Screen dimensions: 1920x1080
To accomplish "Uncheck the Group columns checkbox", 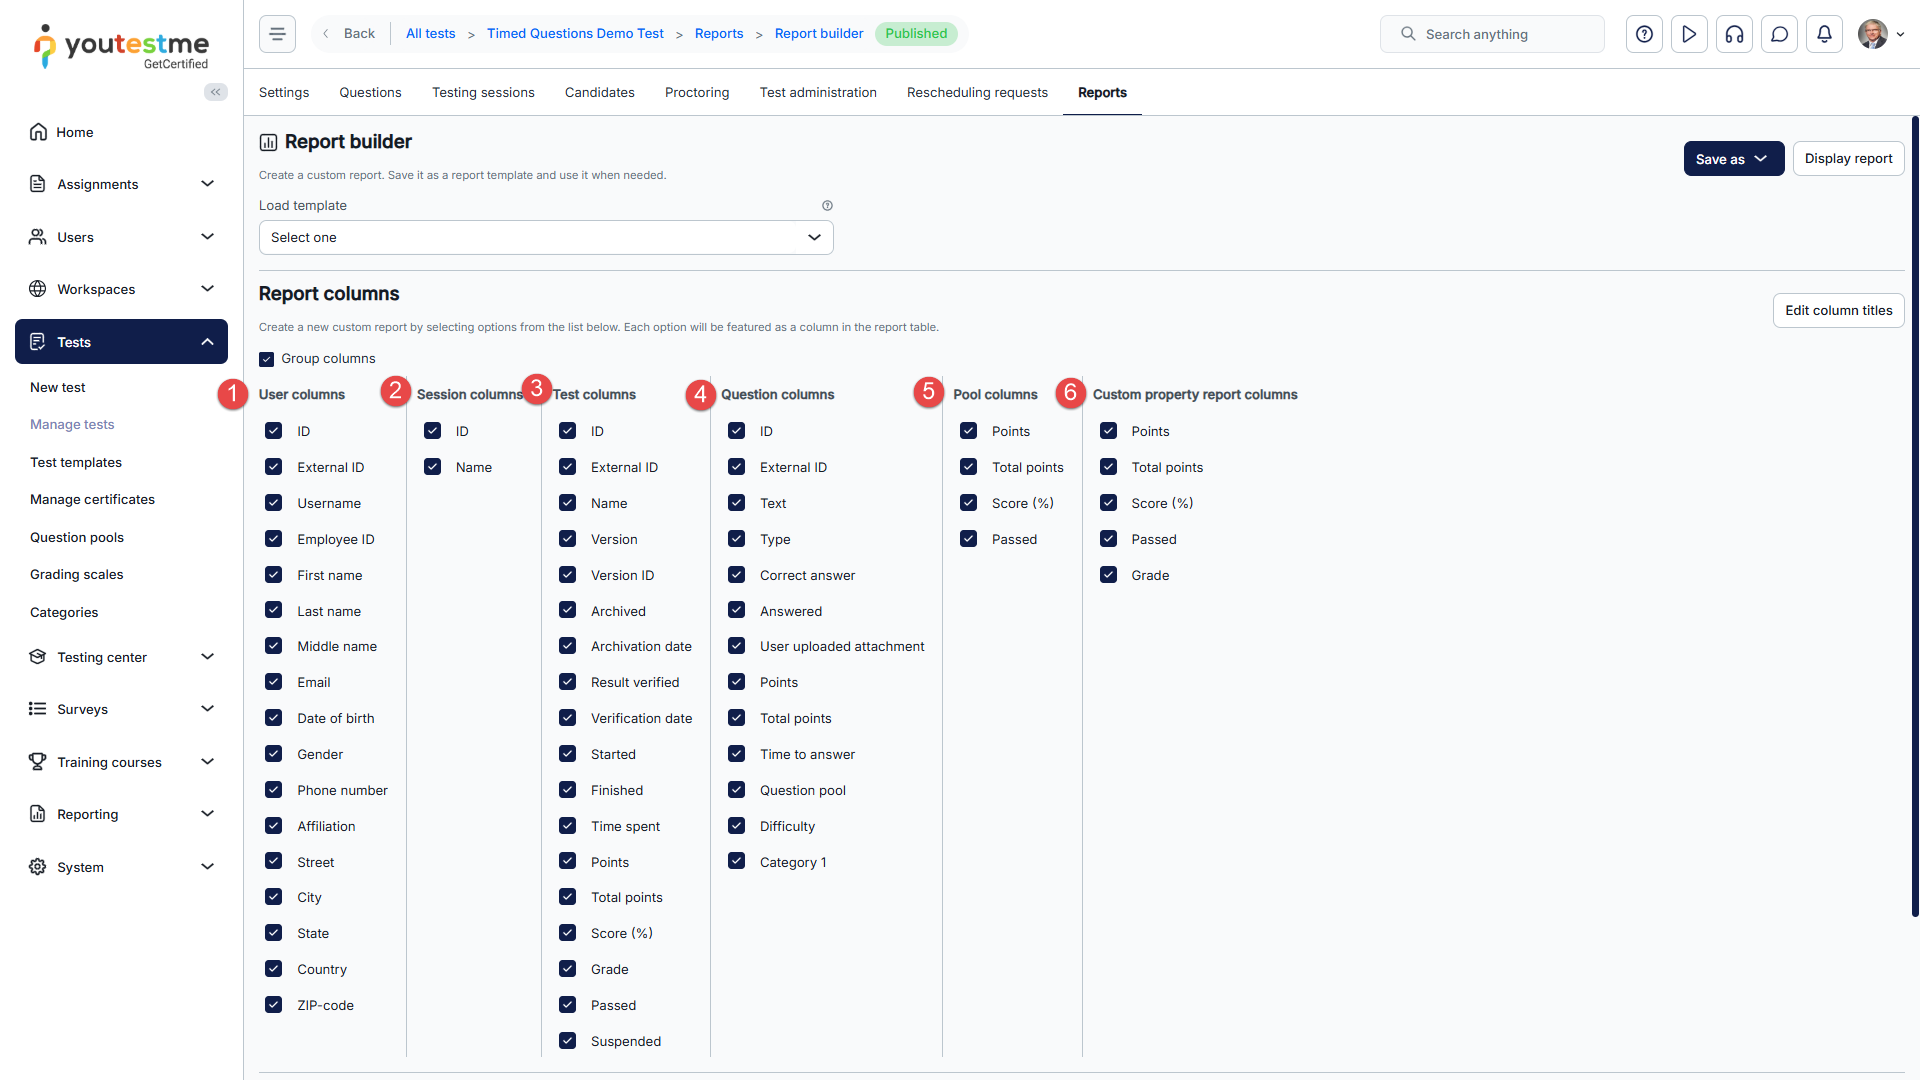I will pyautogui.click(x=266, y=359).
